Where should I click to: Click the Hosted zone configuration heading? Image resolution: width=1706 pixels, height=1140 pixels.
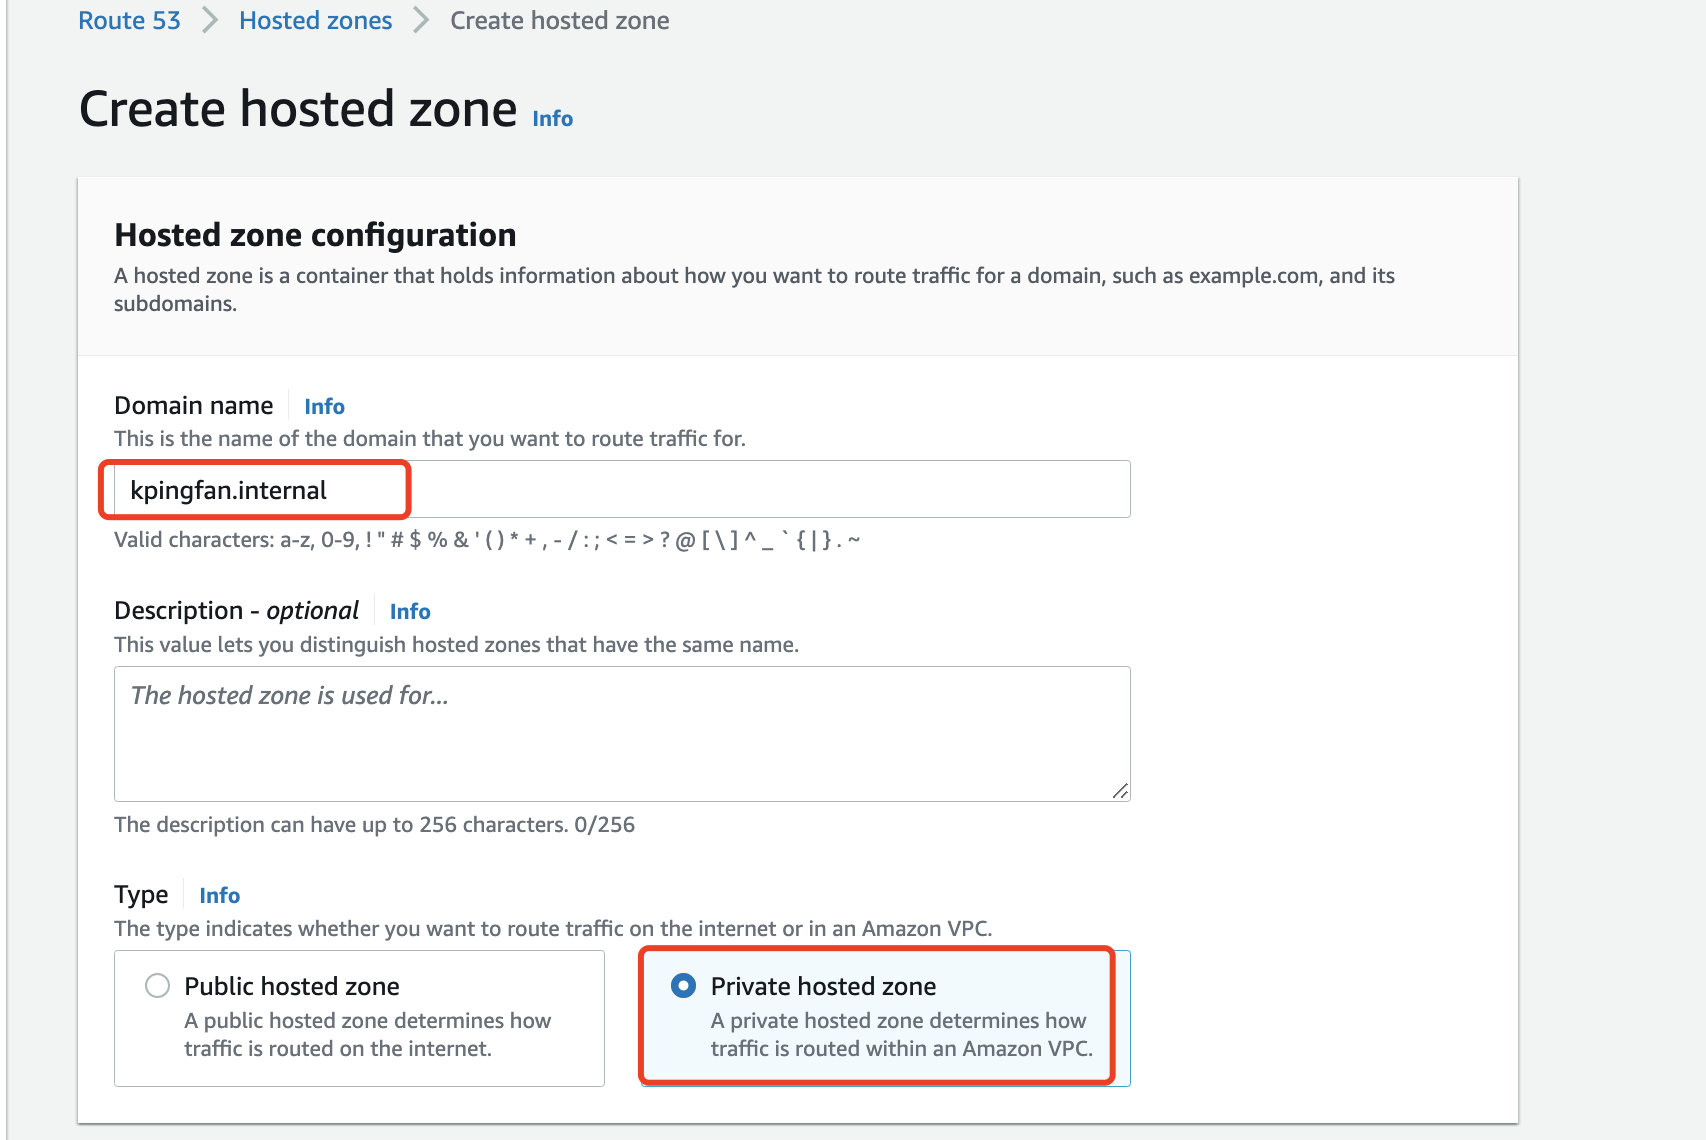pyautogui.click(x=315, y=235)
